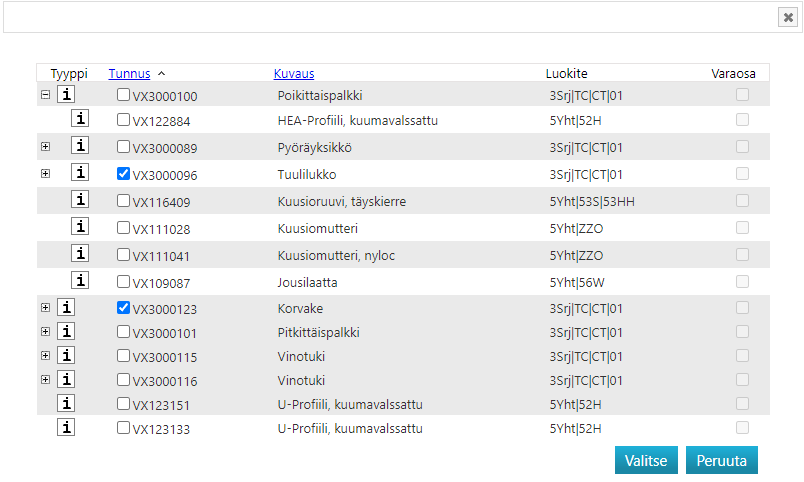Collapse the VX3000100 Poikittaispalkki row
Viewport: 804px width, 482px height.
pyautogui.click(x=45, y=95)
